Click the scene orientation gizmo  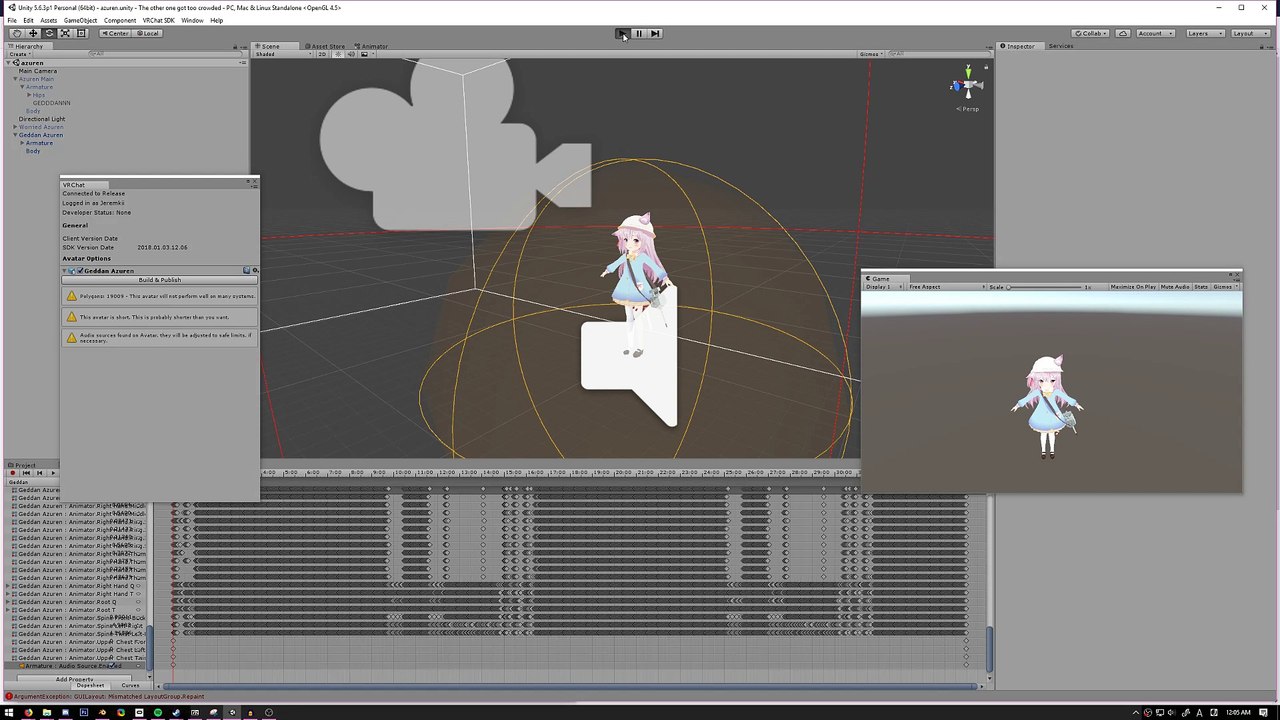pyautogui.click(x=967, y=85)
